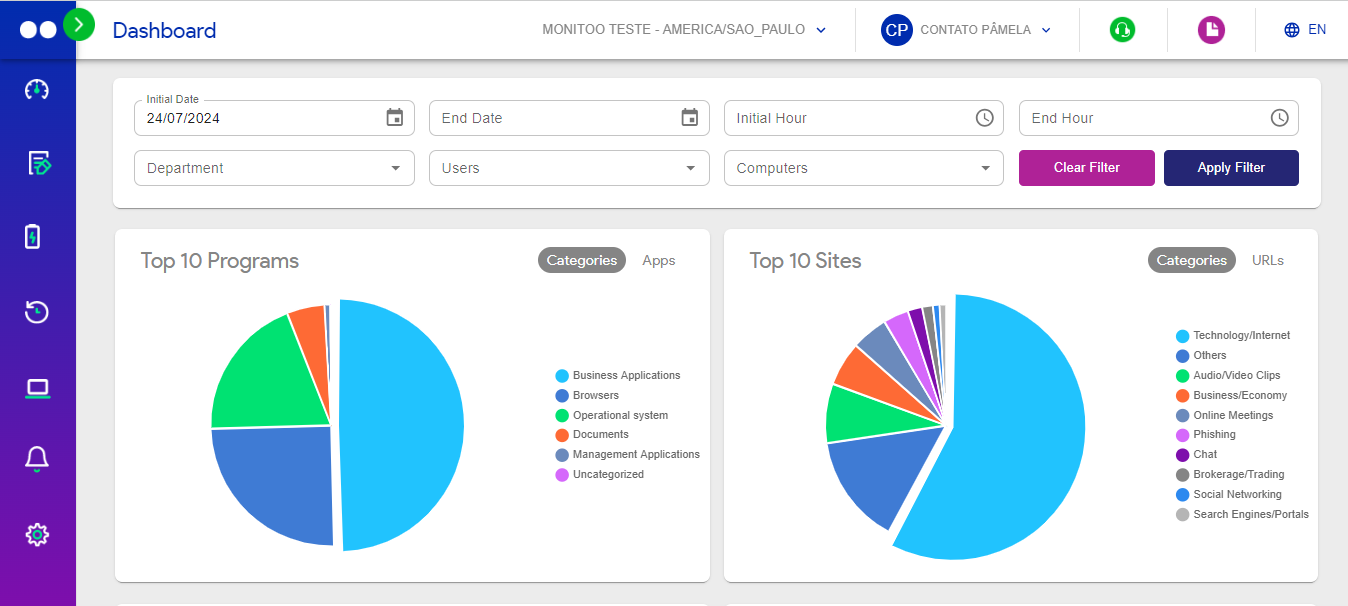Click the green headset support icon
The height and width of the screenshot is (606, 1348).
coord(1122,30)
